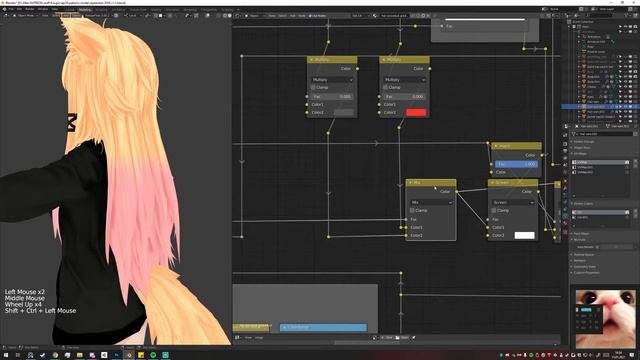Switch to the UV Editing workspace tab
This screenshot has width=640, height=360.
coord(118,9)
